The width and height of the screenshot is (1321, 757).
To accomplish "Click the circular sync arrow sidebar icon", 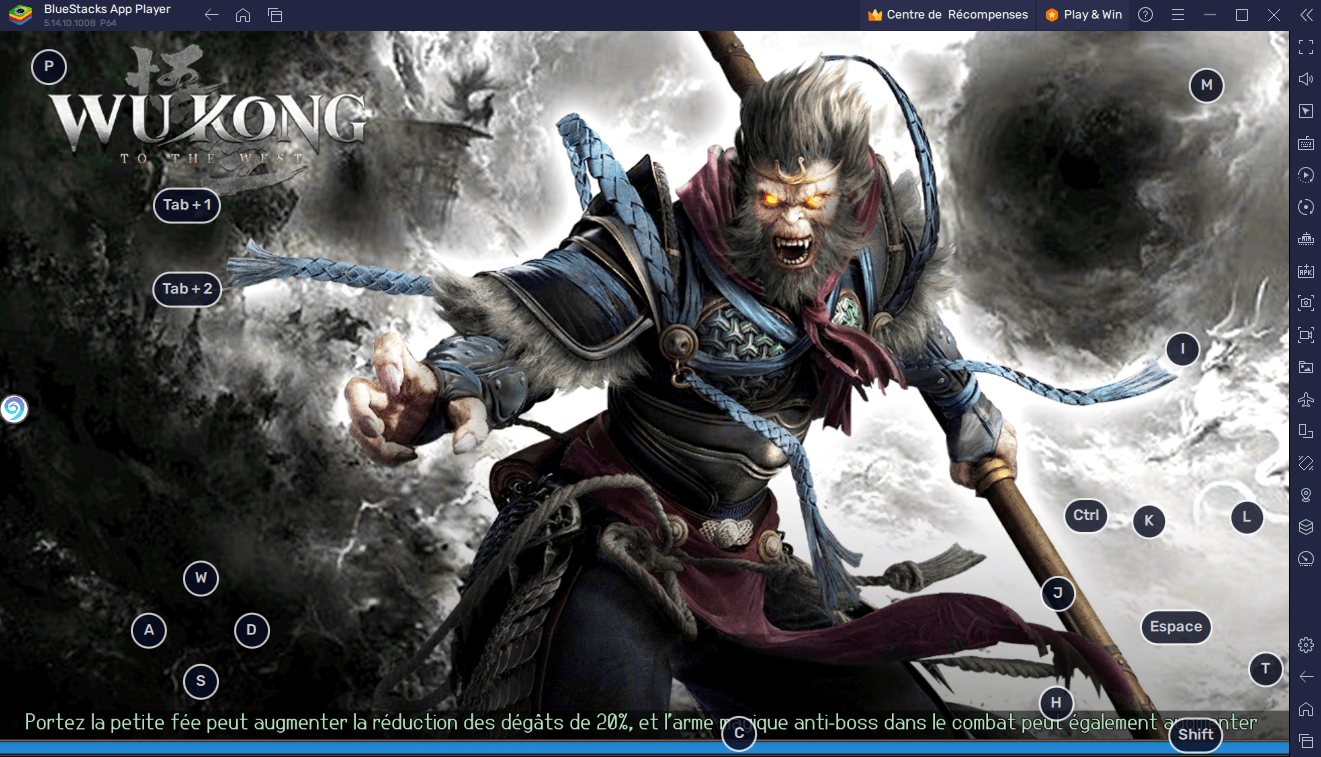I will 1305,207.
